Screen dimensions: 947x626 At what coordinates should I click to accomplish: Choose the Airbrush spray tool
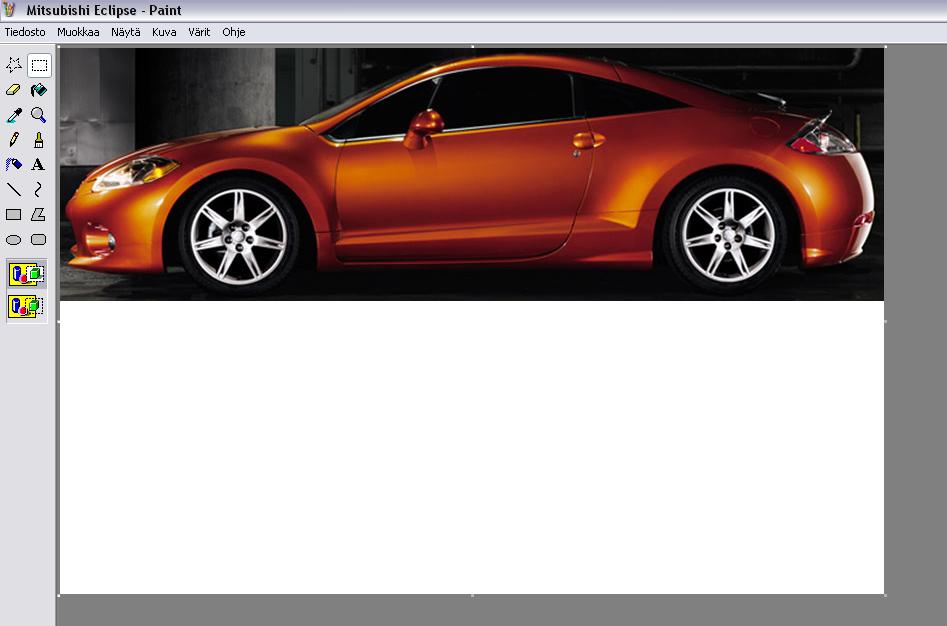coord(14,164)
